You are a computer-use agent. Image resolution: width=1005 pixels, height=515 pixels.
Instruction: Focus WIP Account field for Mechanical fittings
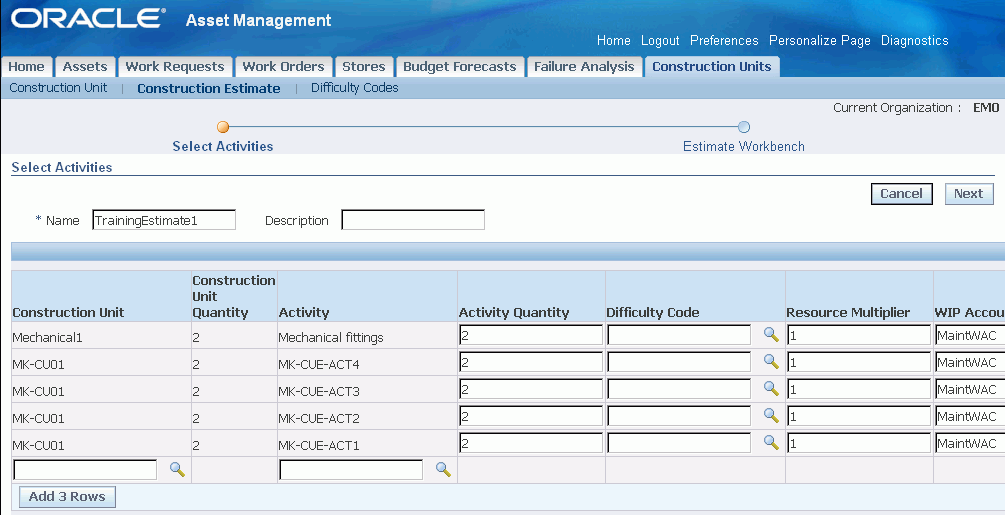coord(970,335)
